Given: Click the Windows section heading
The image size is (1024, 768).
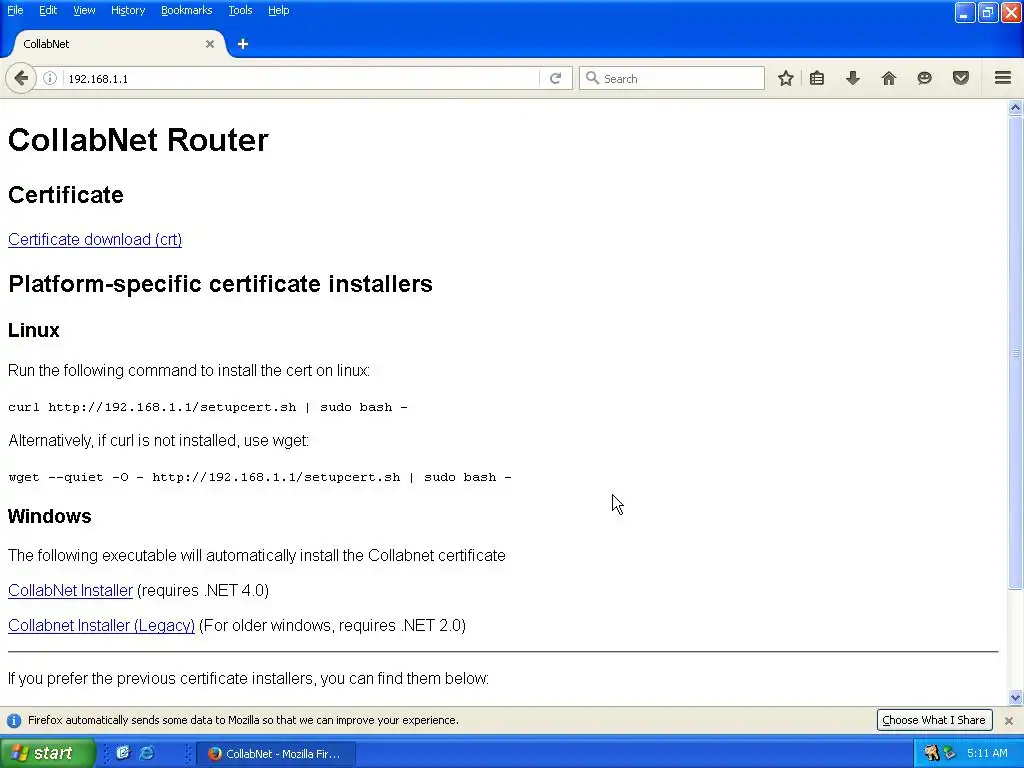Looking at the screenshot, I should pos(50,517).
